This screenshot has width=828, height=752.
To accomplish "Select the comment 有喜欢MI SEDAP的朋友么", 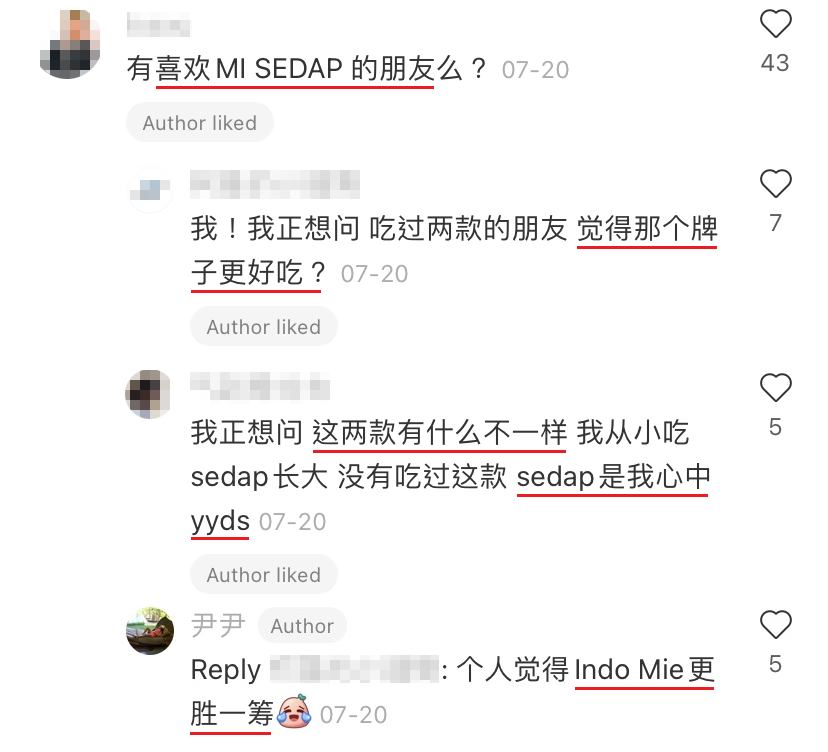I will (x=307, y=69).
